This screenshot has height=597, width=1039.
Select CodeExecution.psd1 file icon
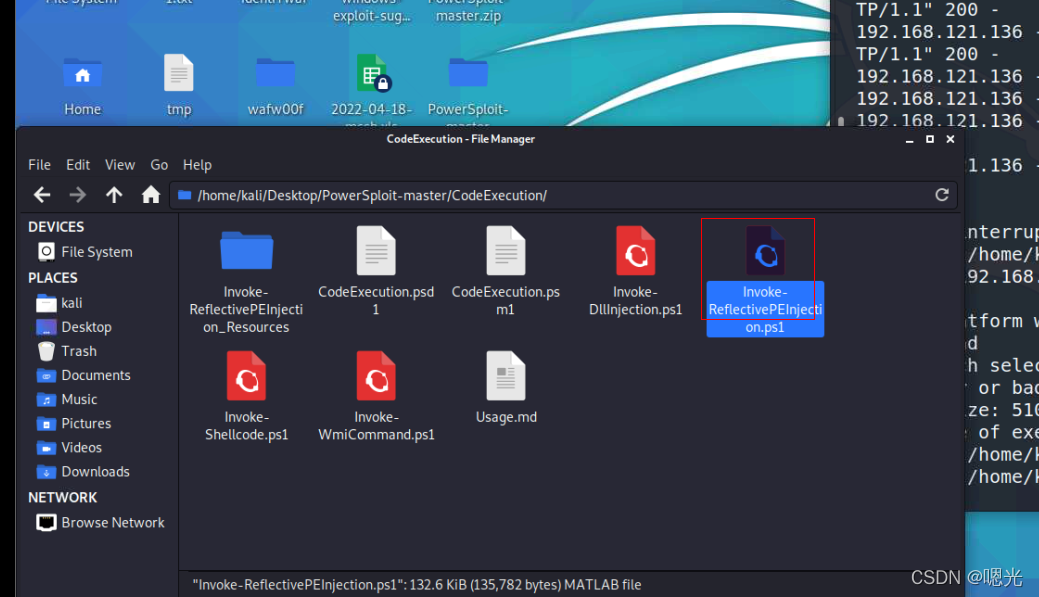pos(376,250)
